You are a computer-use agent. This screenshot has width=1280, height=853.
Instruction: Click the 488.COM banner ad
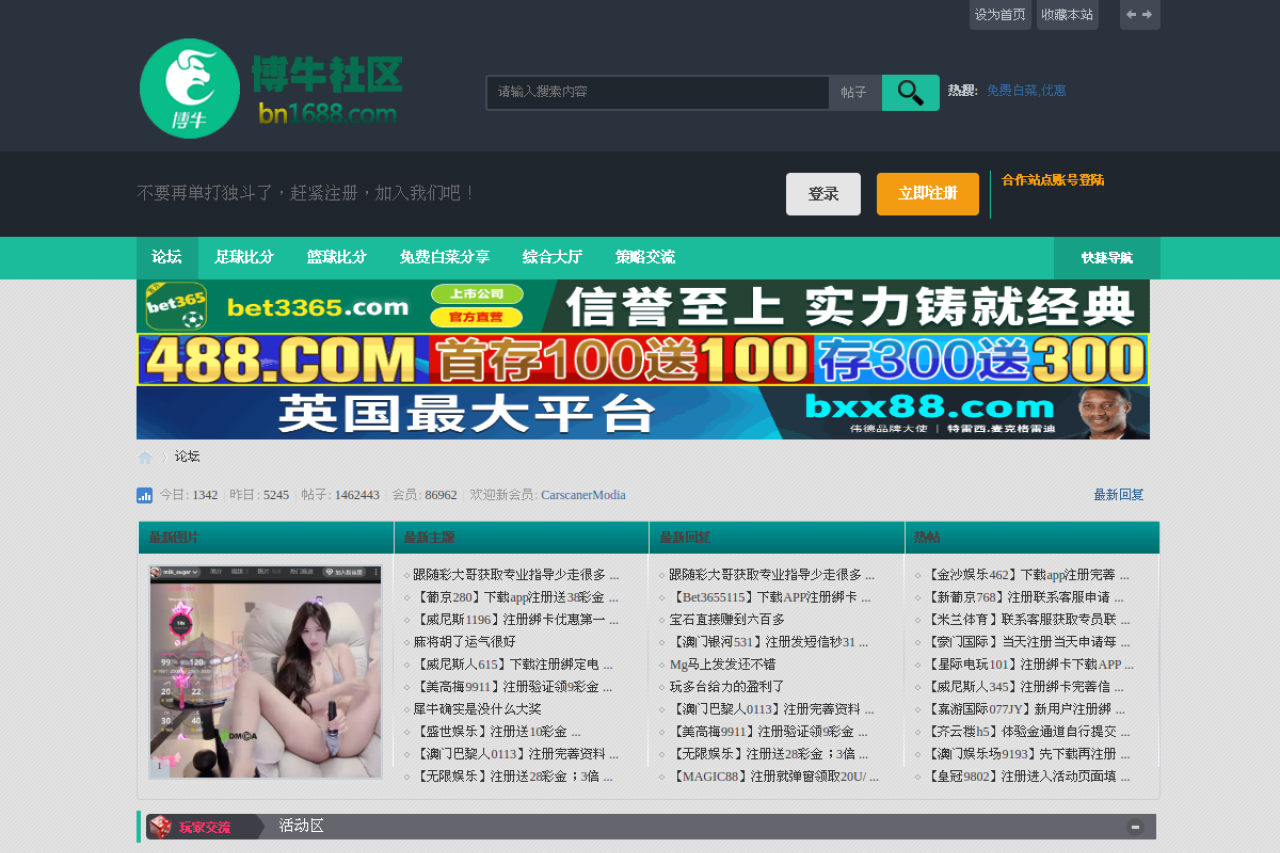point(643,360)
